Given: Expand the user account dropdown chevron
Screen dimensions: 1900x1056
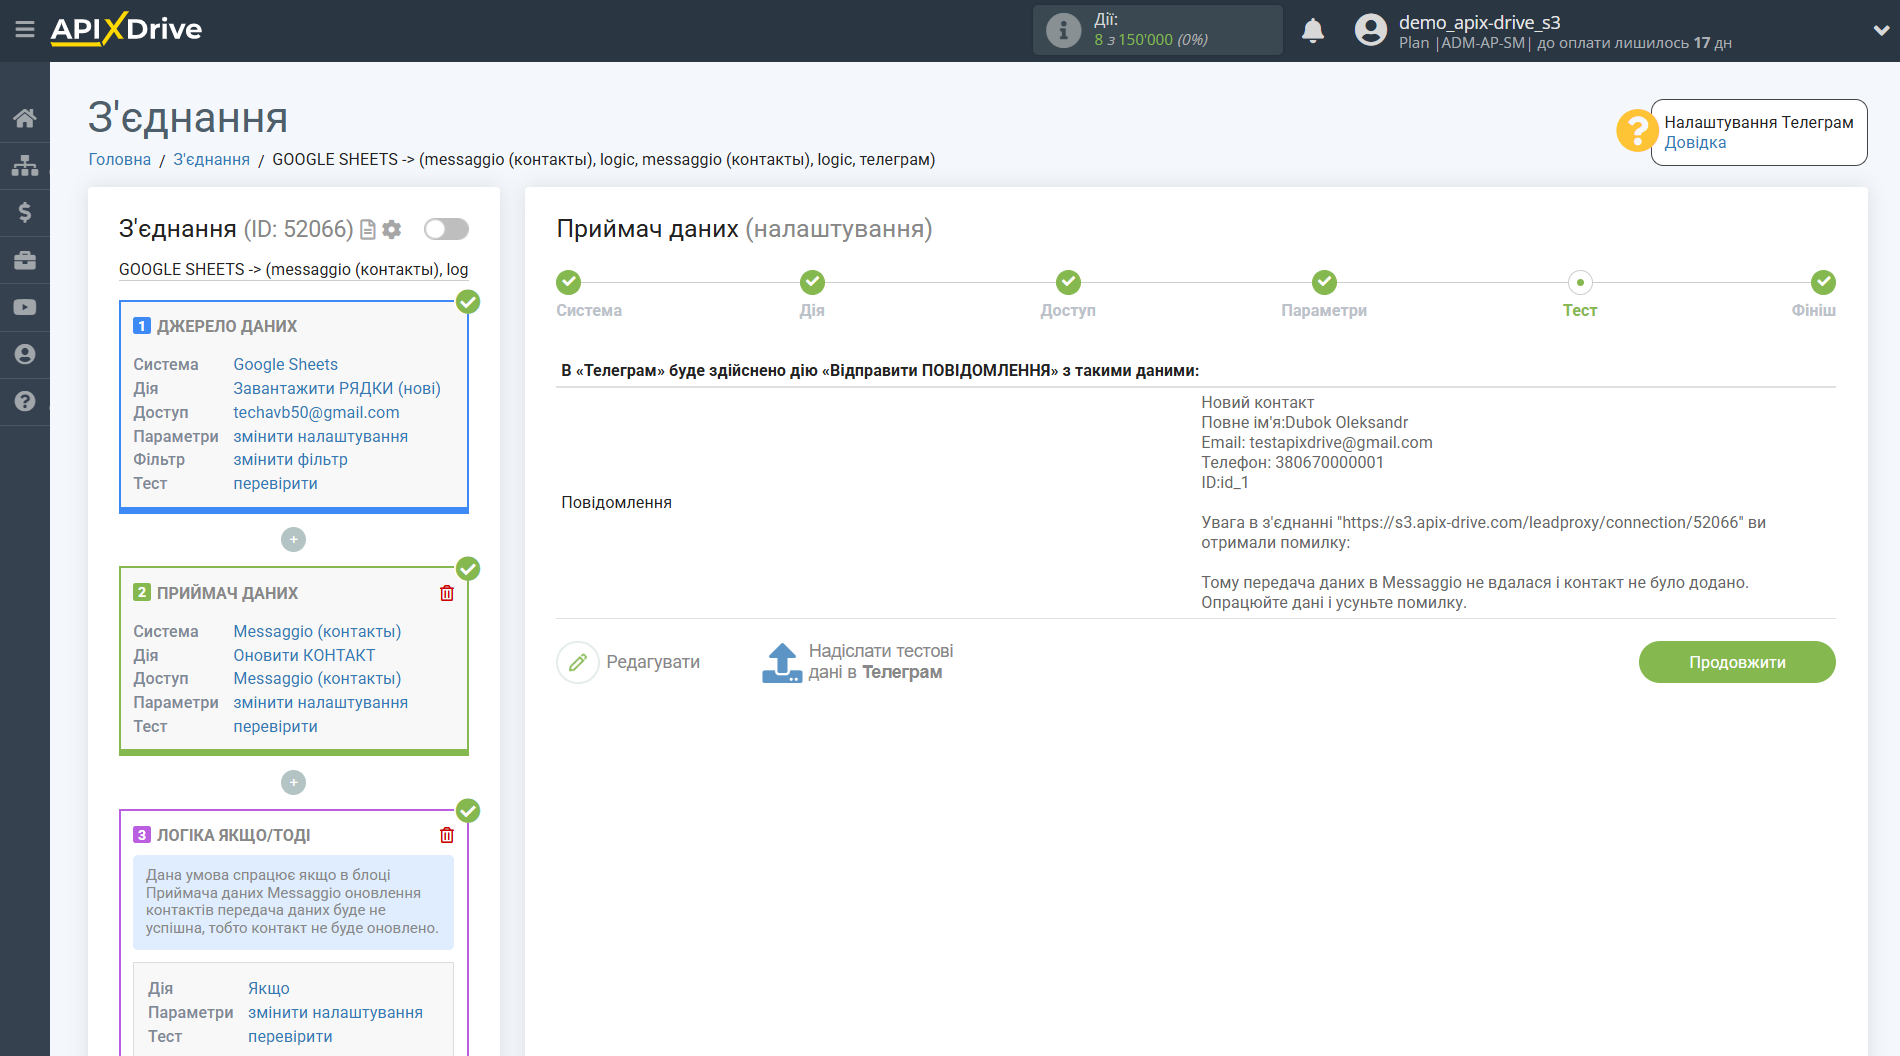Looking at the screenshot, I should click(x=1880, y=30).
